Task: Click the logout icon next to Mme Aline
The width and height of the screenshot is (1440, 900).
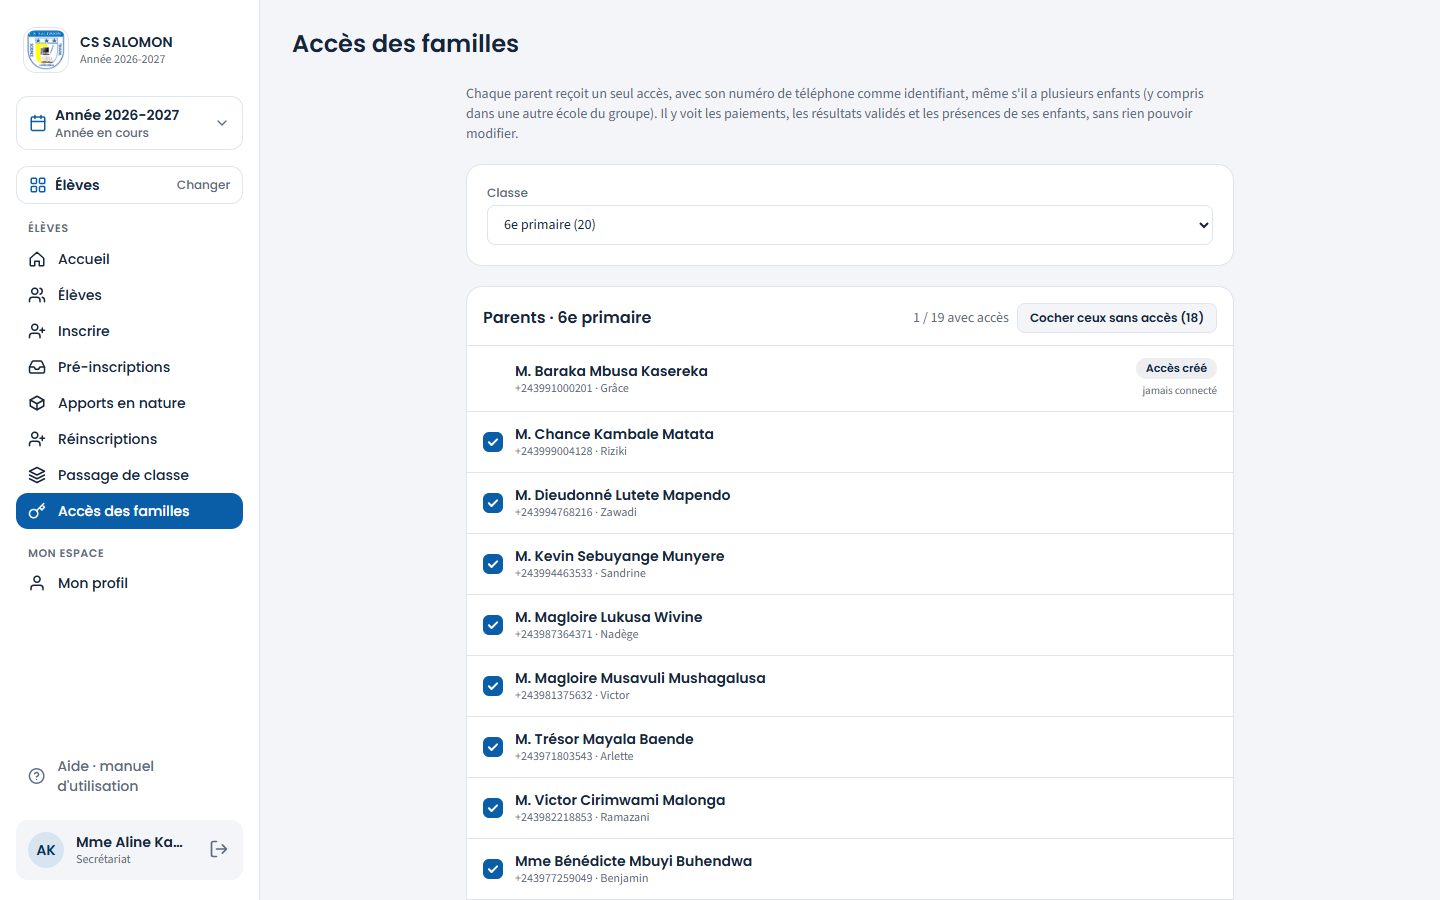Action: point(219,849)
